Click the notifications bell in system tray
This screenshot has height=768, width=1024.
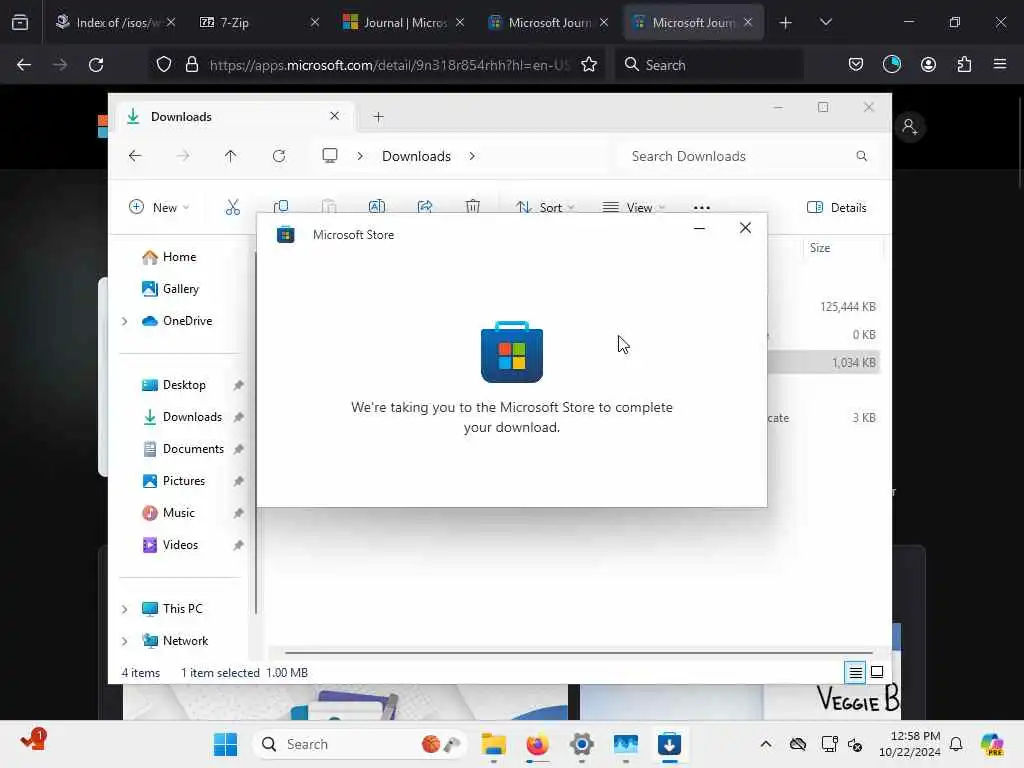click(956, 744)
